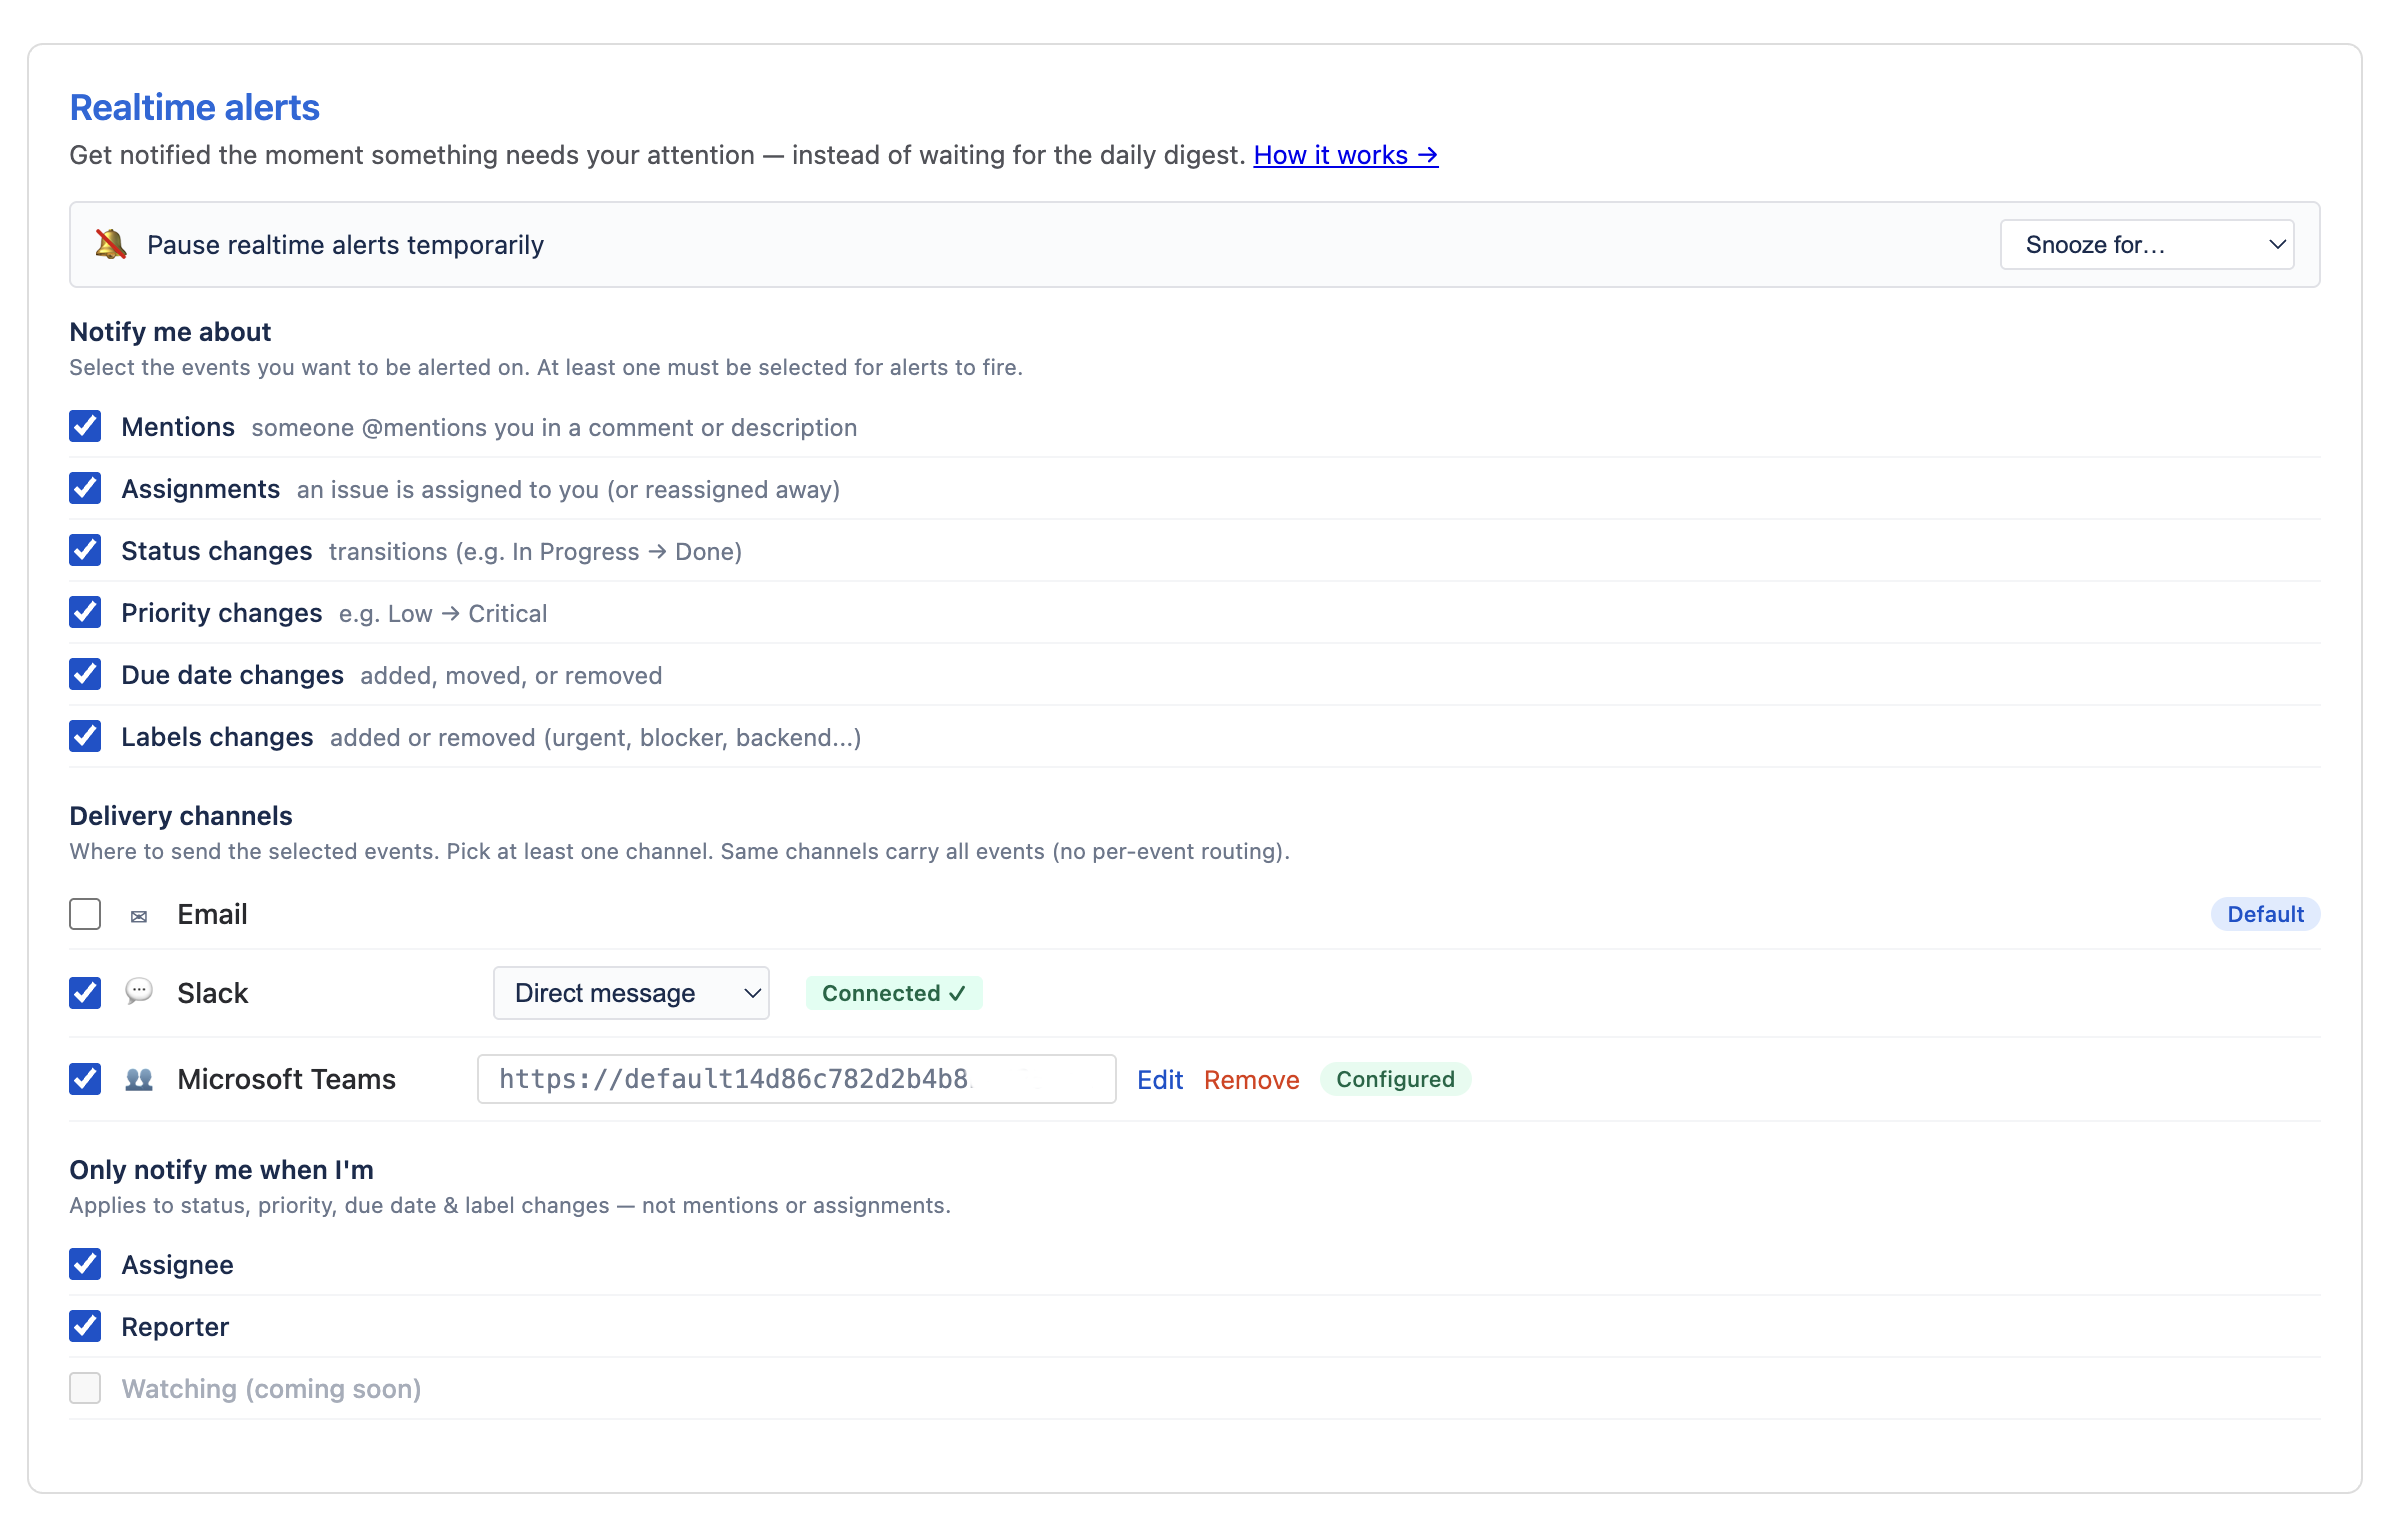Viewport: 2388px width, 1522px height.
Task: Click the muted bell pause icon
Action: click(x=111, y=244)
